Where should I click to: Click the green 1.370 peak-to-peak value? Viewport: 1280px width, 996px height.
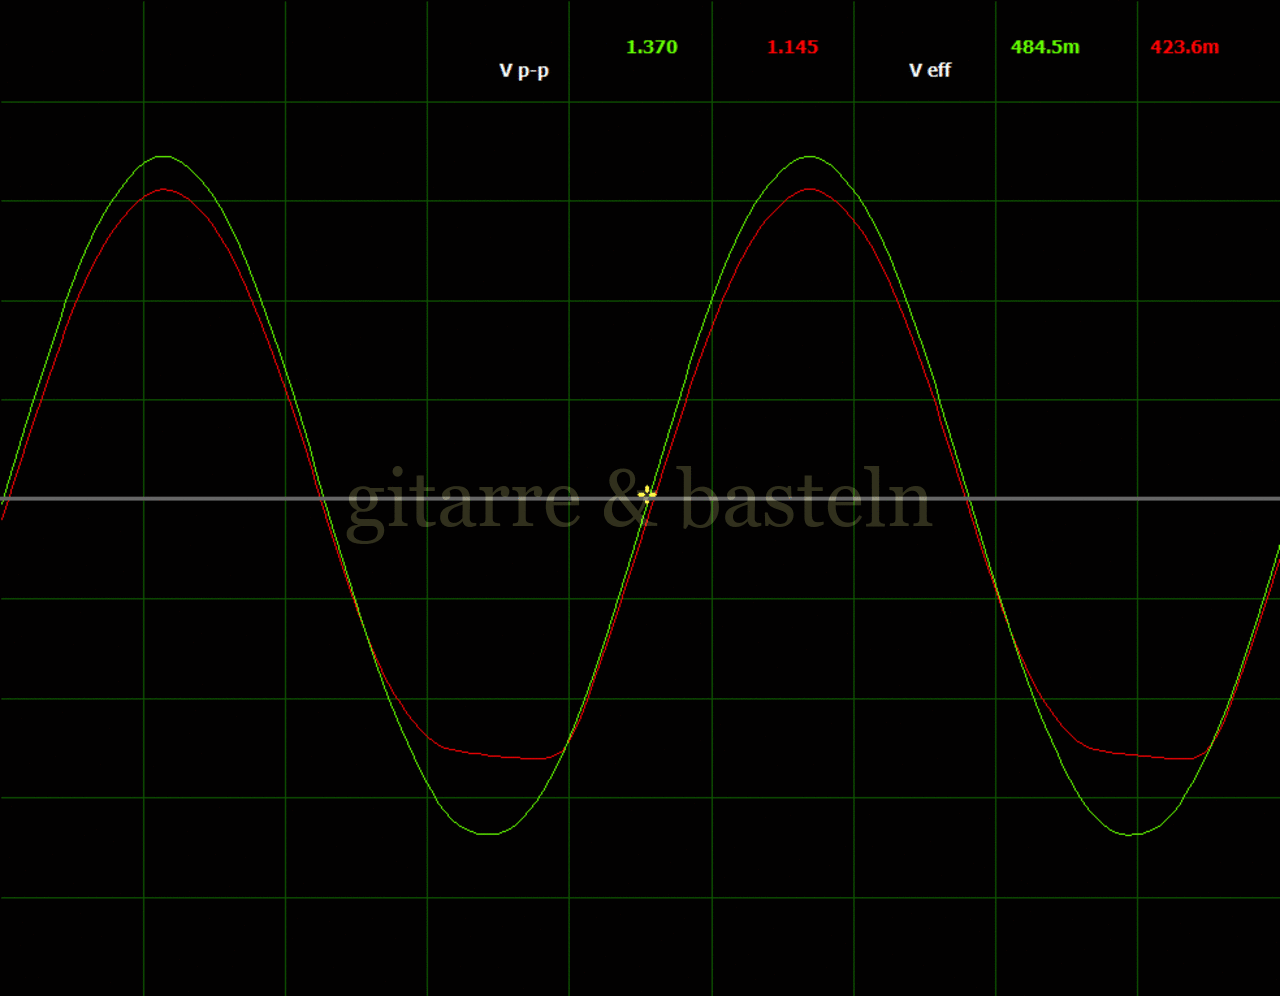tap(651, 47)
